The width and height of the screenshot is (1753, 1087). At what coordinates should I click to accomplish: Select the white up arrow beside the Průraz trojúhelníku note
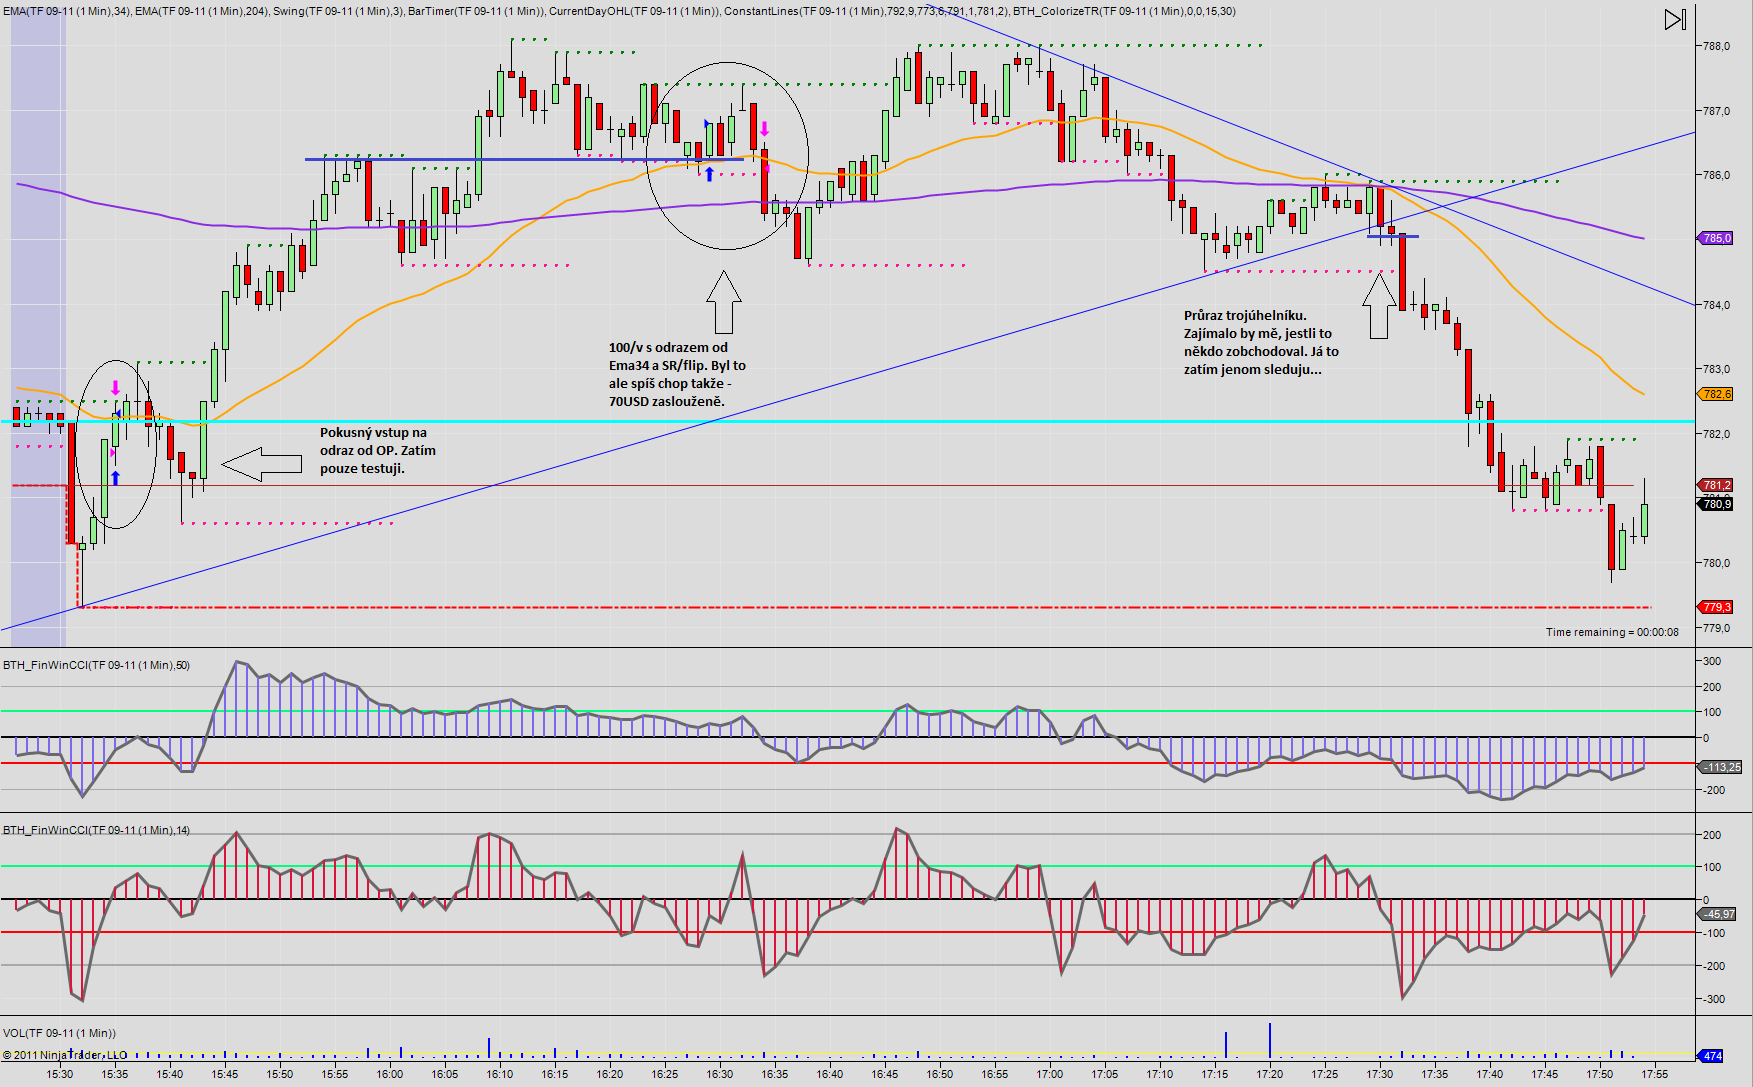[1379, 306]
